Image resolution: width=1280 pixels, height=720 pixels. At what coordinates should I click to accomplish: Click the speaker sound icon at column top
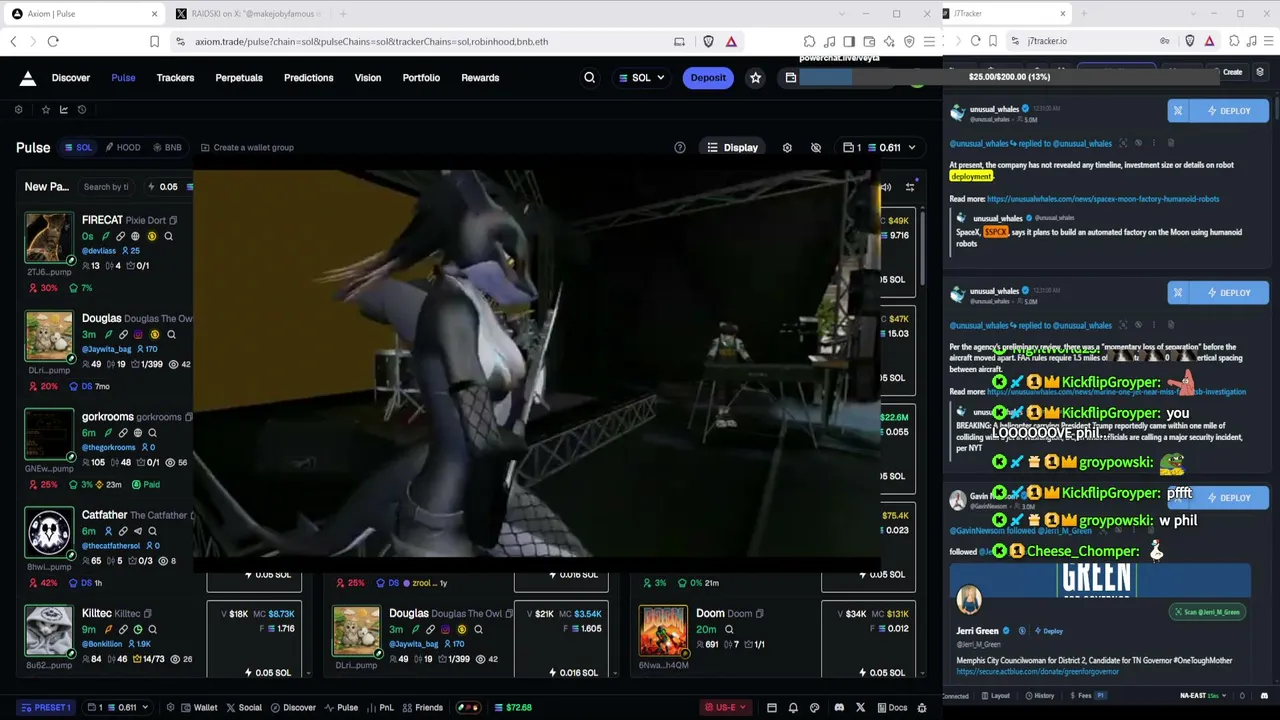pos(886,187)
